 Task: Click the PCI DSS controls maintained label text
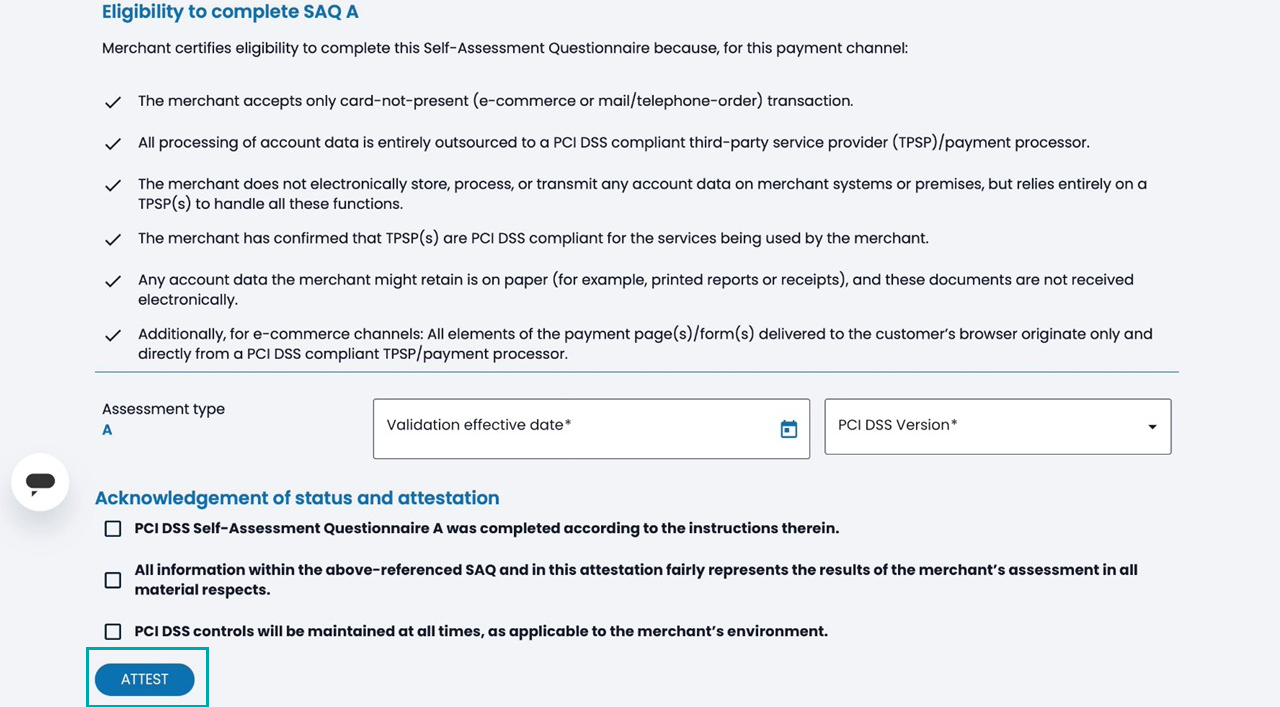pyautogui.click(x=481, y=631)
